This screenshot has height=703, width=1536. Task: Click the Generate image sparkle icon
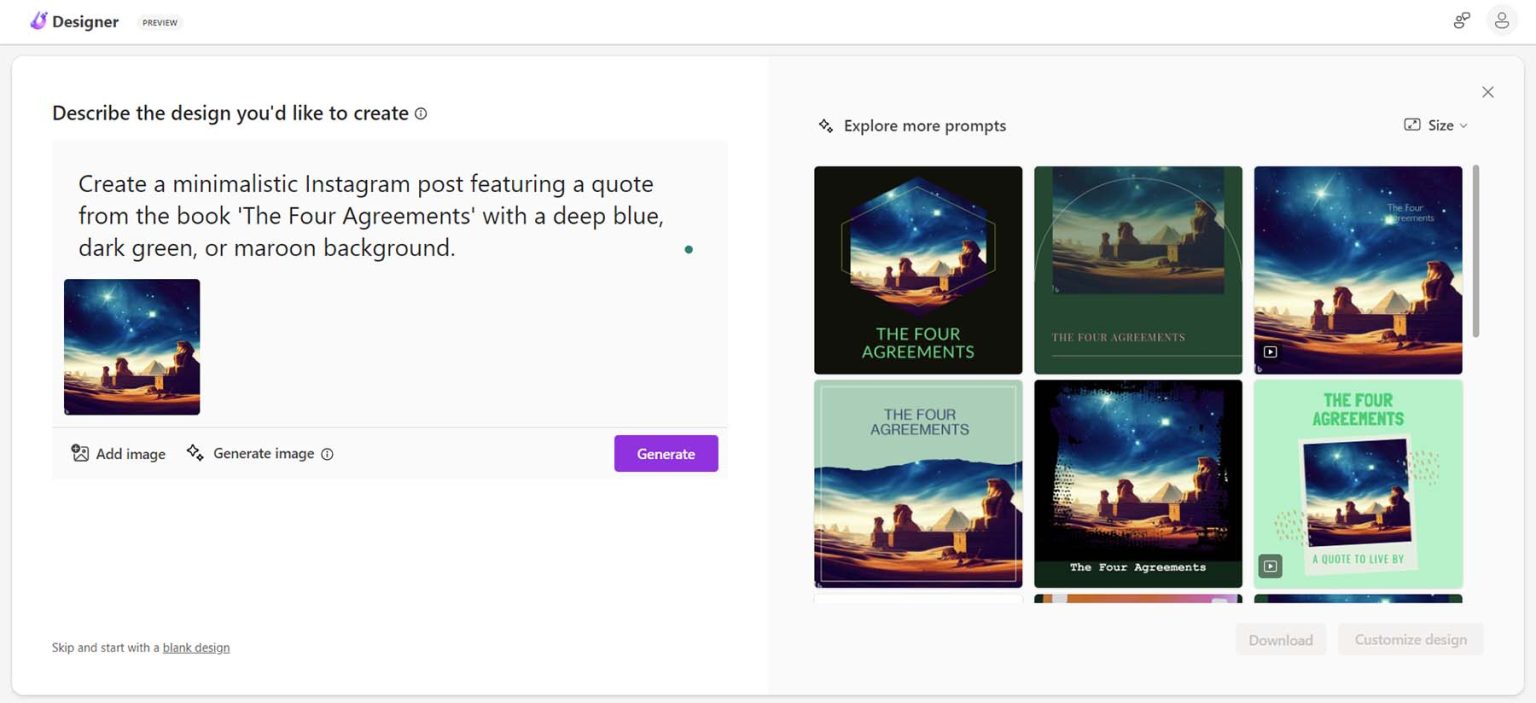[195, 452]
